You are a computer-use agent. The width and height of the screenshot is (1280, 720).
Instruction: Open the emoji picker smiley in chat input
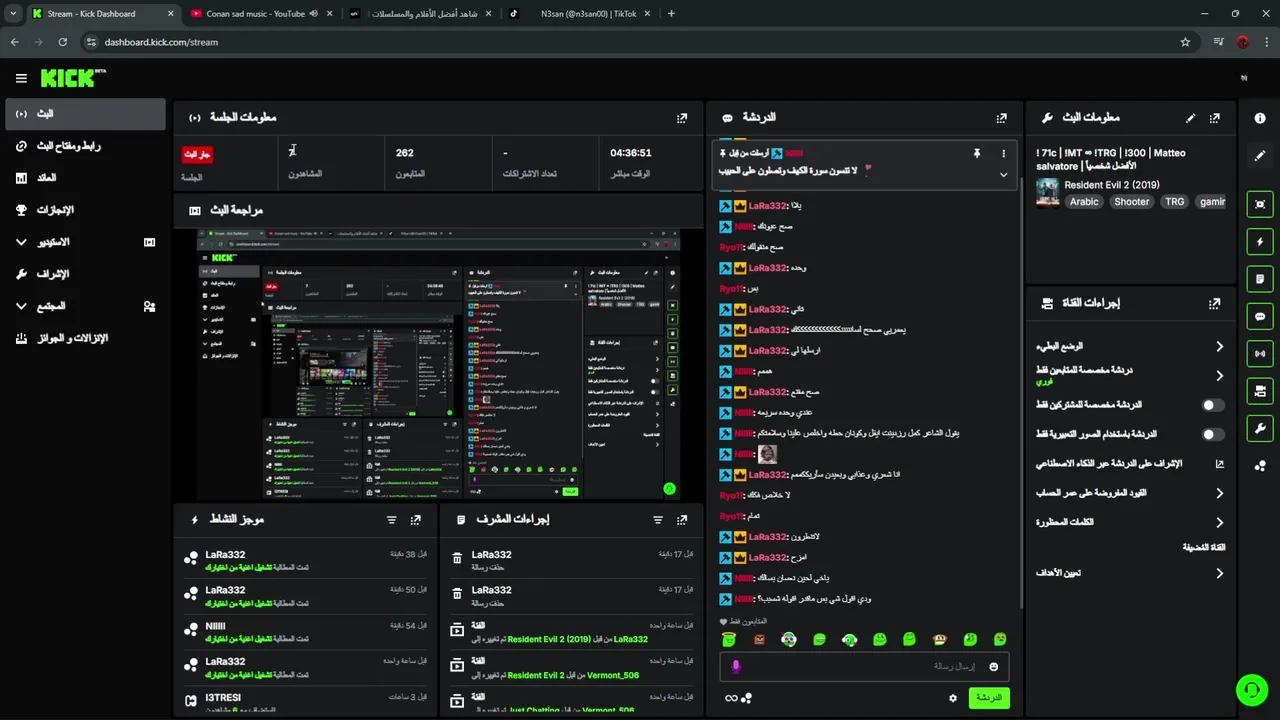(x=993, y=666)
